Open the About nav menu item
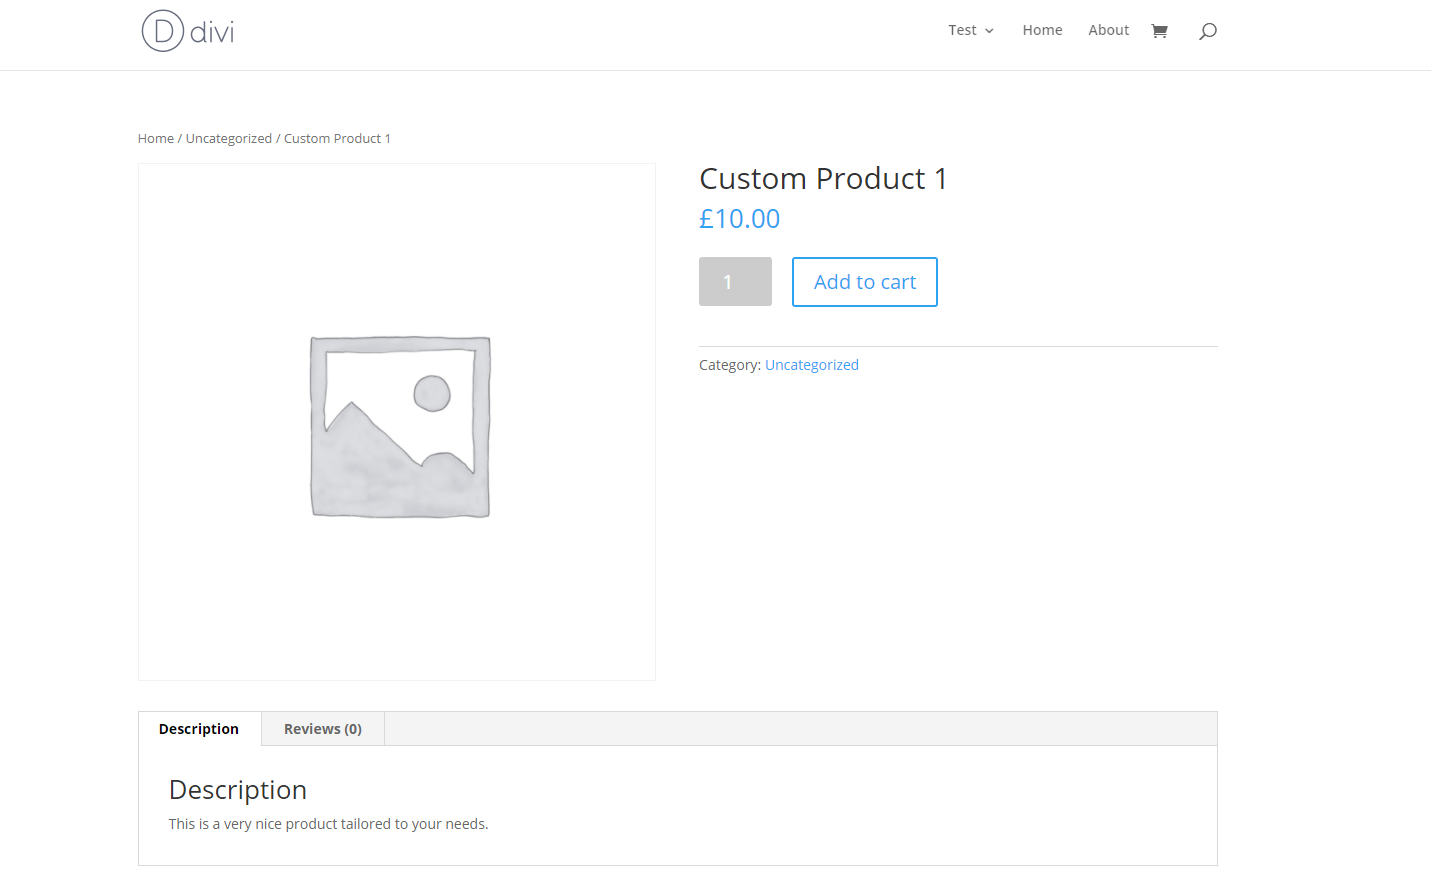1431x894 pixels. tap(1108, 30)
